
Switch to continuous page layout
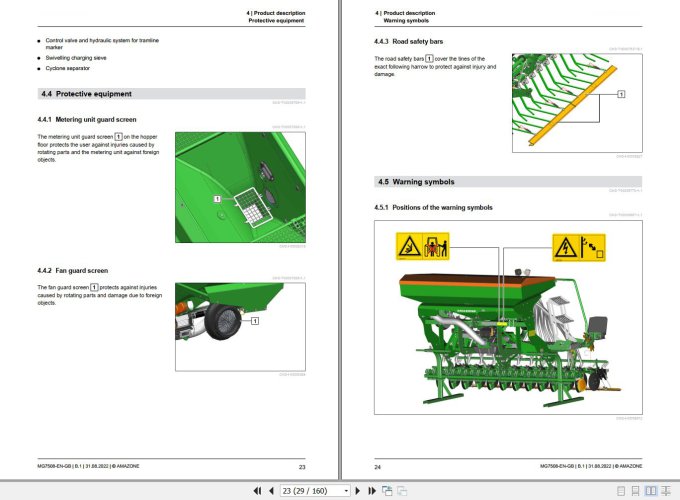[635, 491]
